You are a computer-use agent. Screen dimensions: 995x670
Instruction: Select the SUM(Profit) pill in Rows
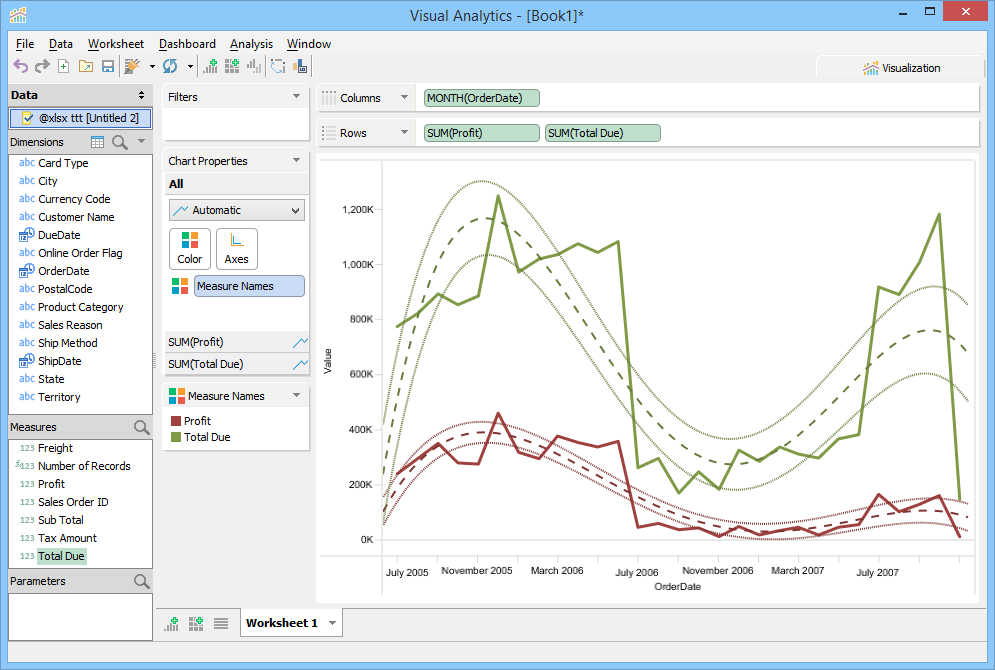tap(482, 133)
